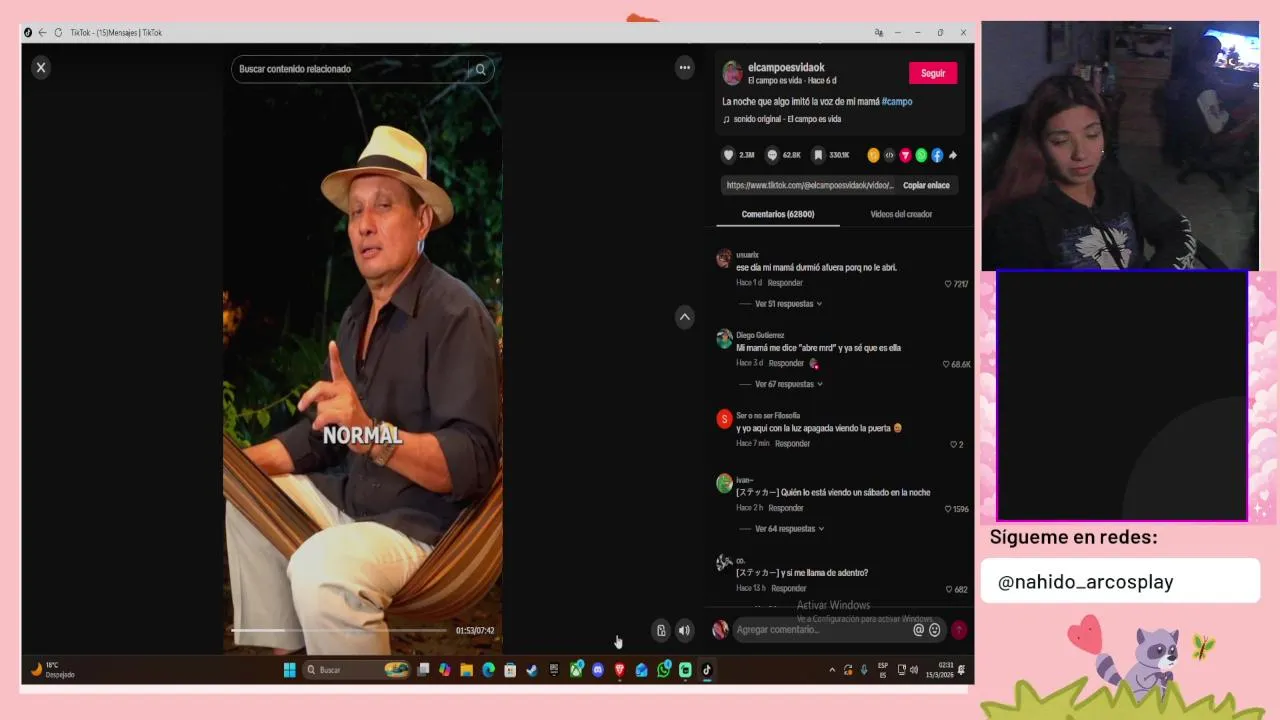Expand 'Ver 64 respuestas' under ivan comment
This screenshot has width=1280, height=720.
[x=785, y=529]
